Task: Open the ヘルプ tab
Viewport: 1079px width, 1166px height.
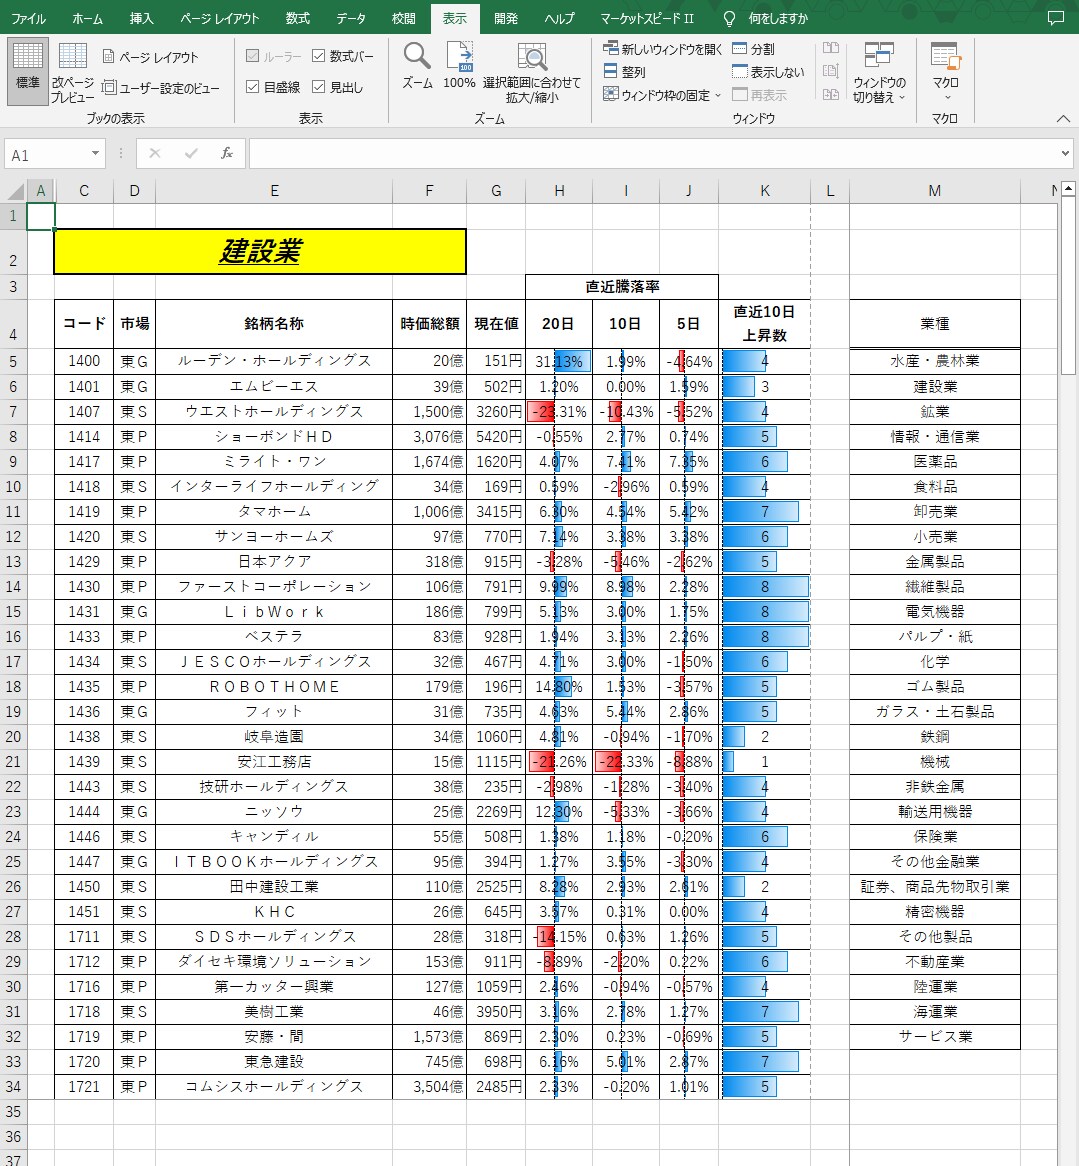Action: pos(559,19)
